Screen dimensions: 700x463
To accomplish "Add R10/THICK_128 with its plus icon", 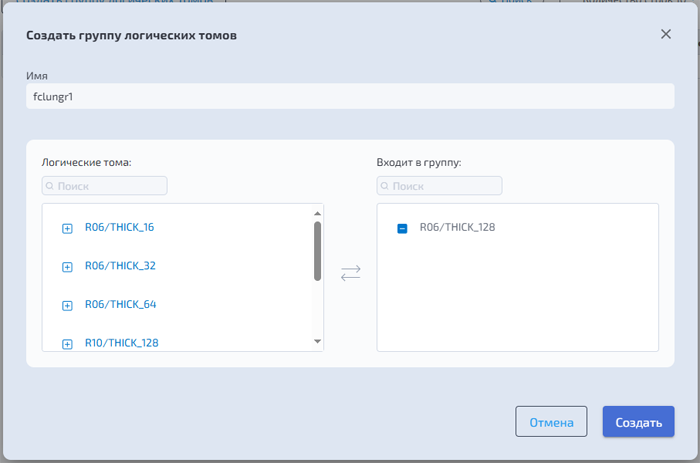I will 67,344.
